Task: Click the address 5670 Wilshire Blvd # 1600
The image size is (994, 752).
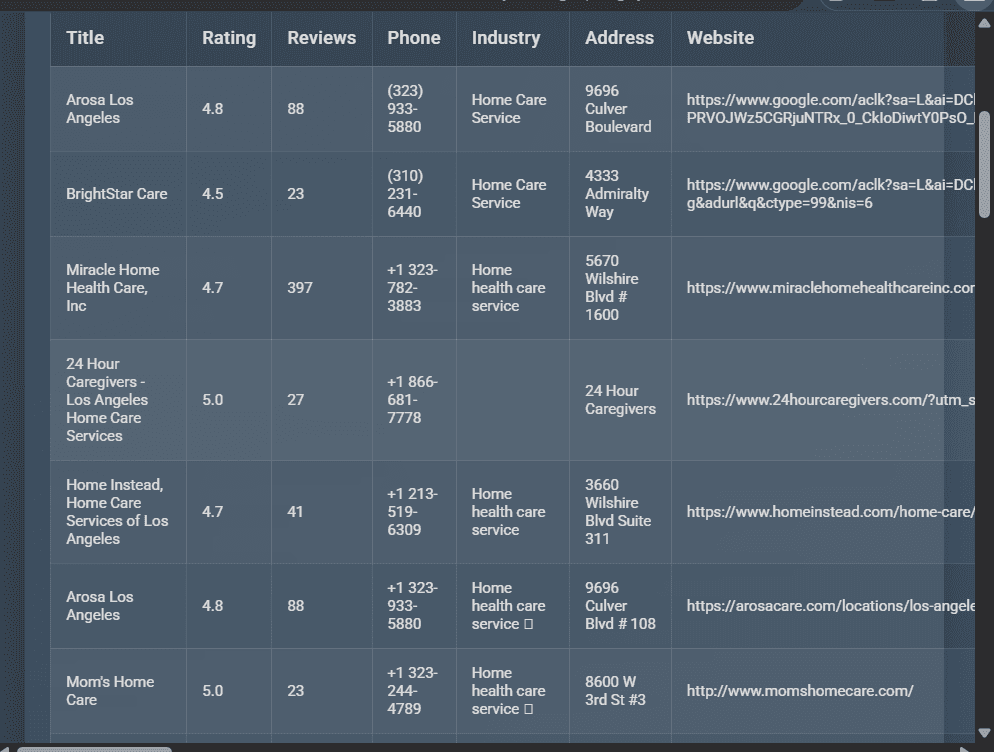Action: pyautogui.click(x=611, y=288)
